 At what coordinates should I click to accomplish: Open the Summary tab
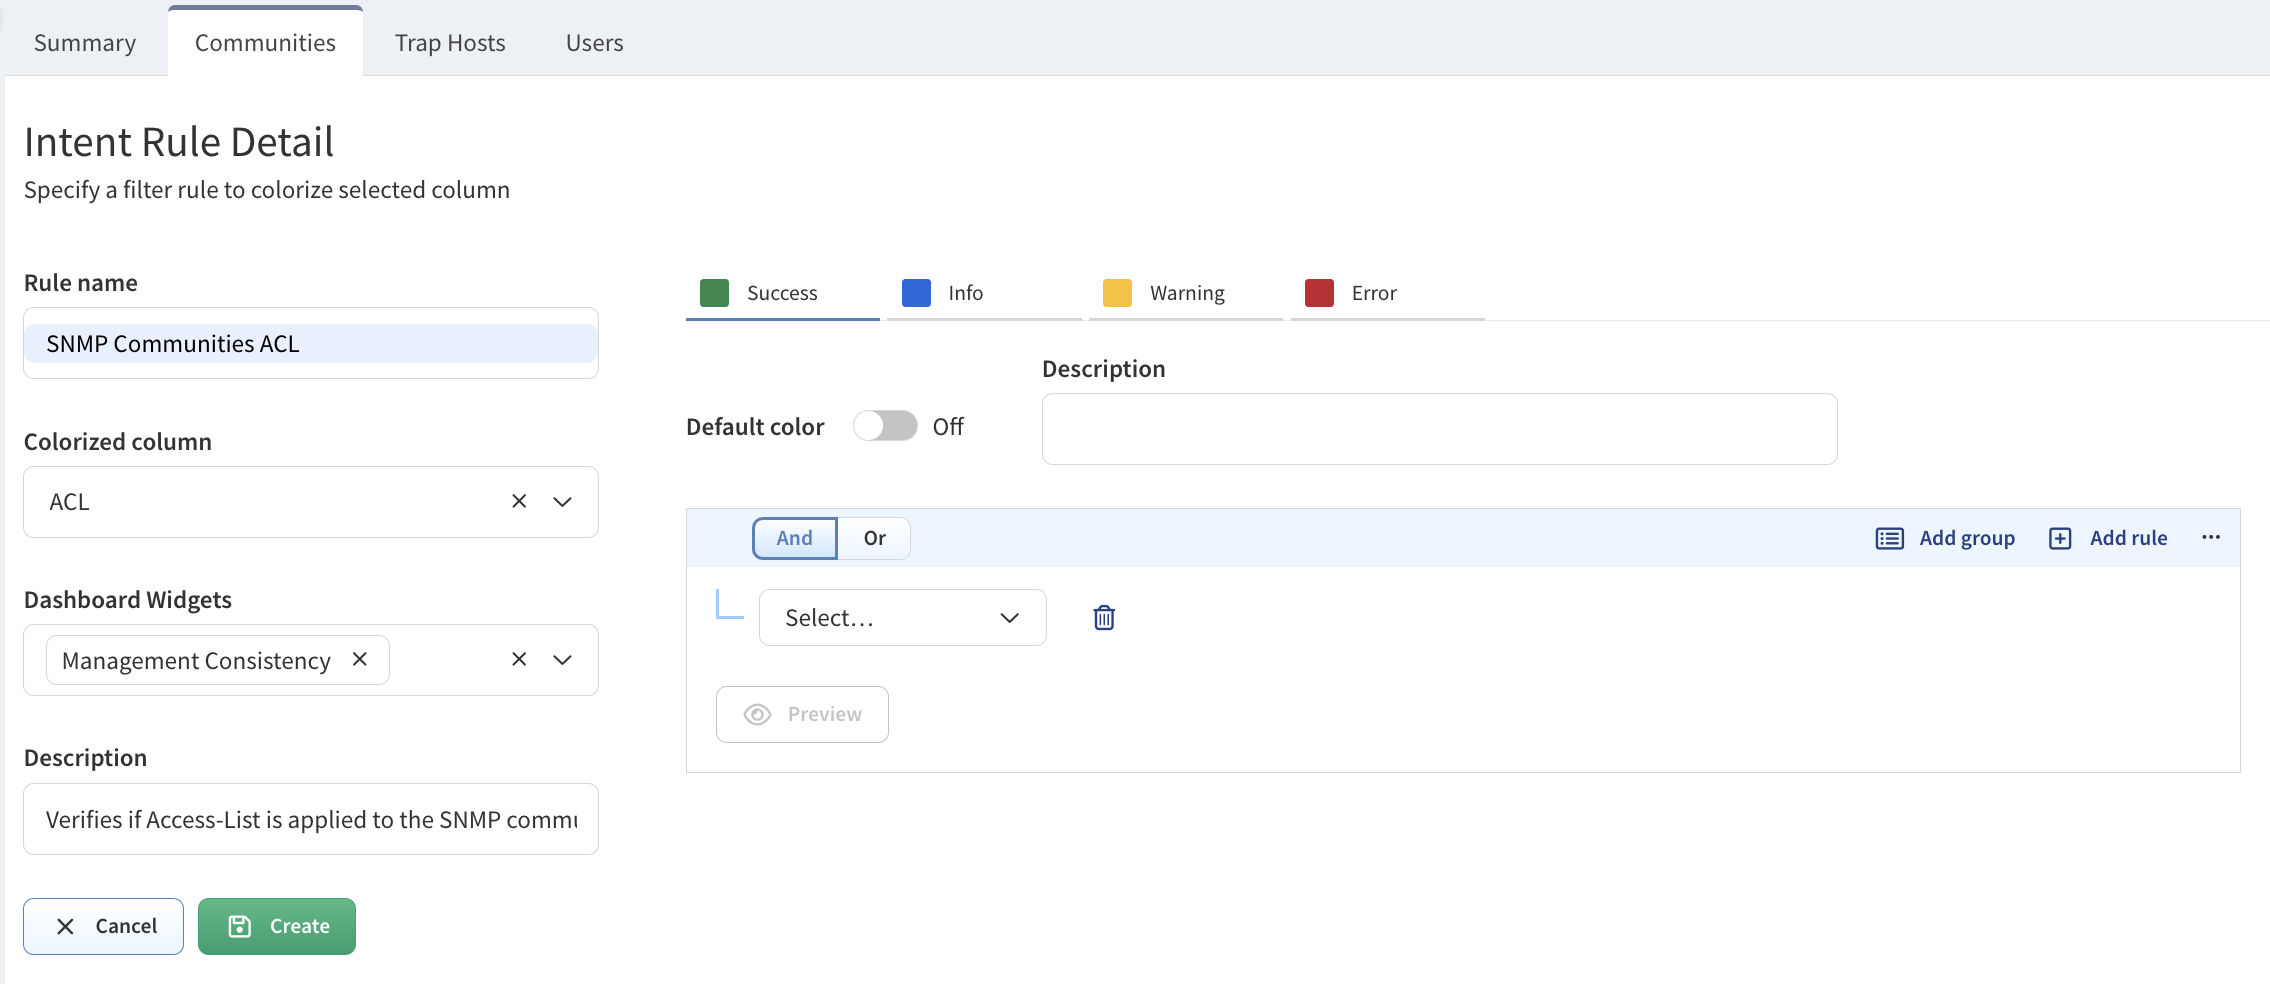pyautogui.click(x=85, y=43)
